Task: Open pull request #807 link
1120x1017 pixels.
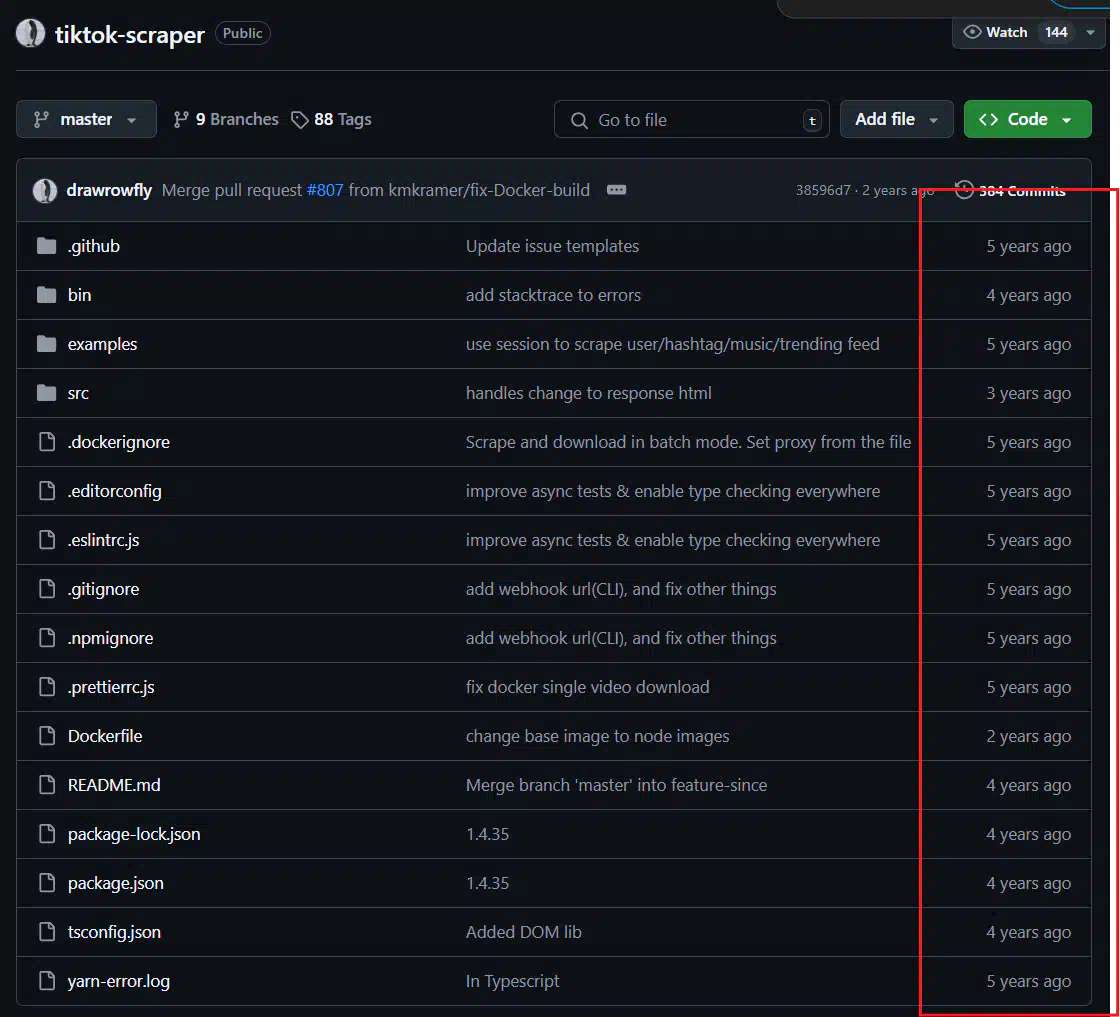Action: (325, 191)
